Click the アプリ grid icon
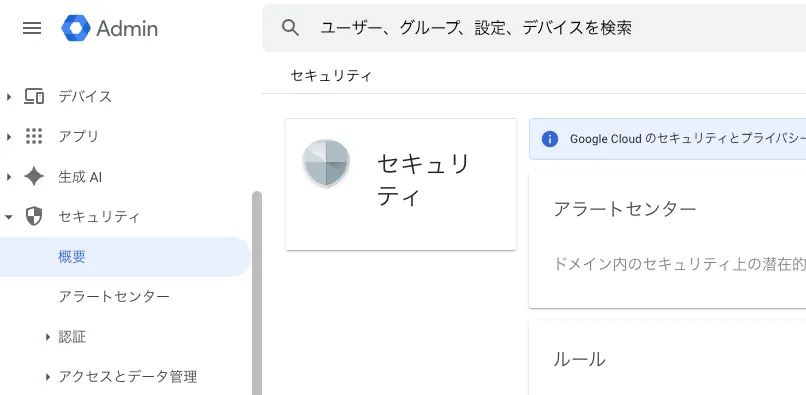The height and width of the screenshot is (395, 806). click(x=34, y=136)
